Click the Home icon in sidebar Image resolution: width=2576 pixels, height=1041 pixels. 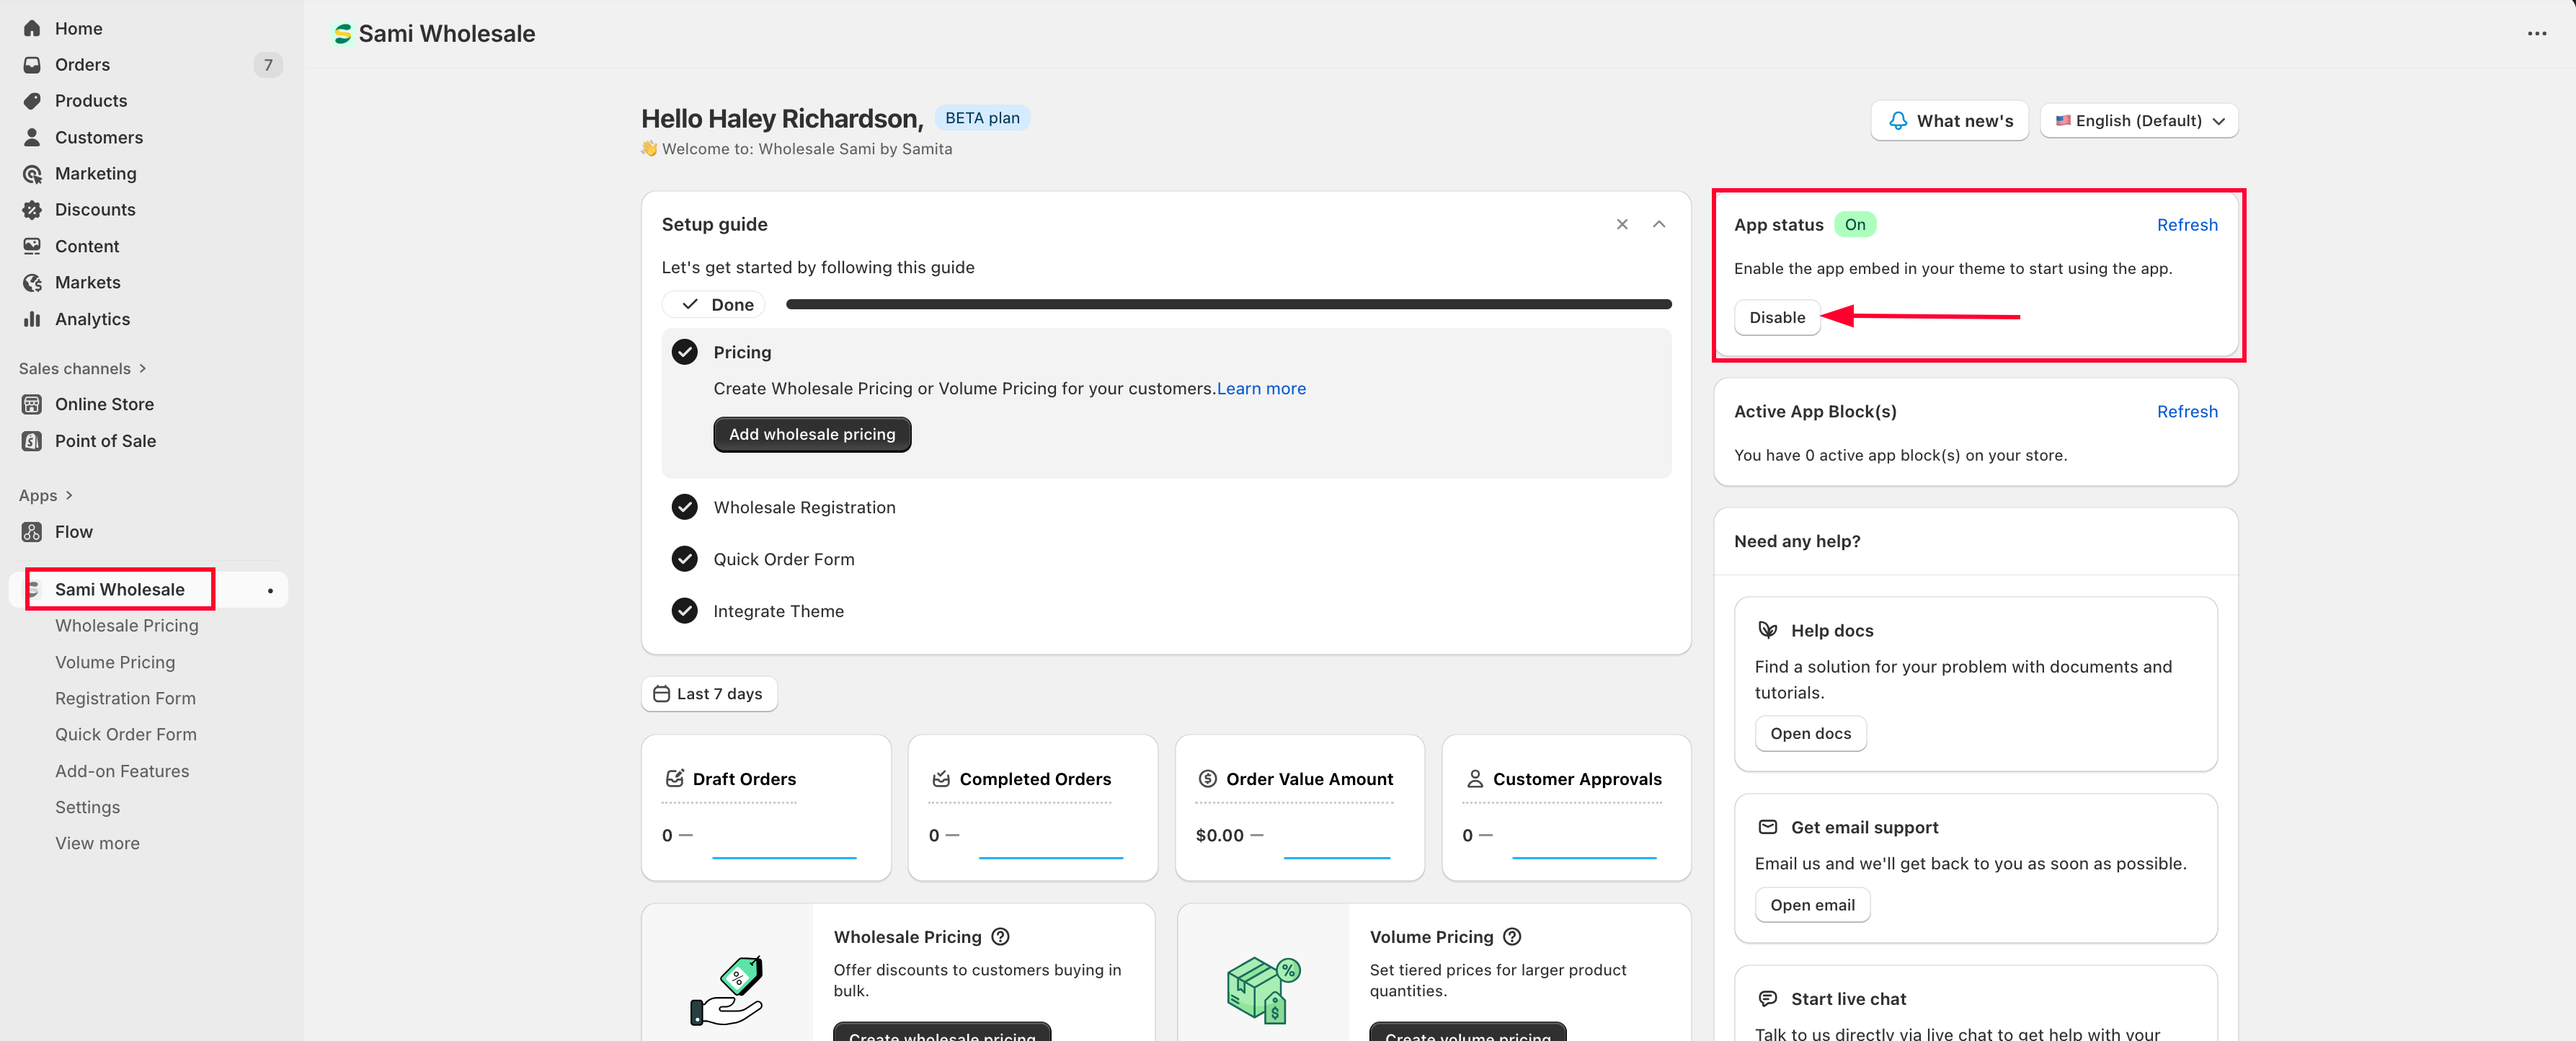coord(32,28)
